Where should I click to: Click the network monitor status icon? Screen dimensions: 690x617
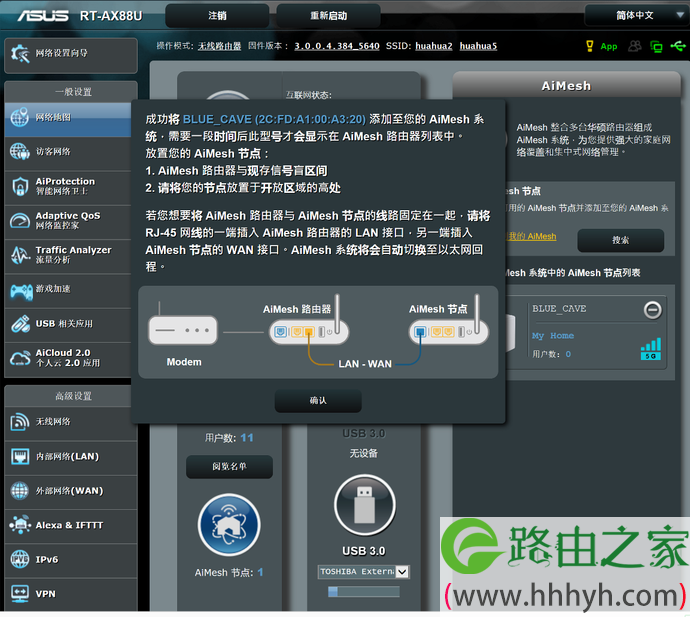click(656, 46)
